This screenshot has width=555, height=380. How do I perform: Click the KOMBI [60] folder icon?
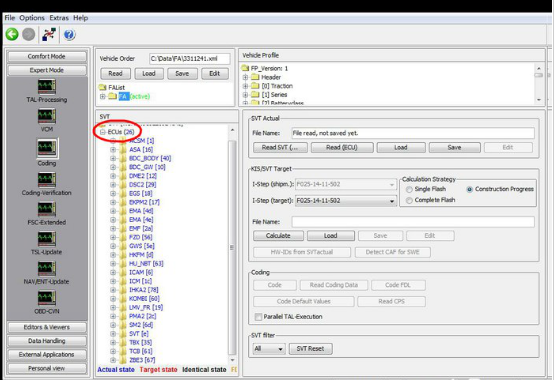123,299
